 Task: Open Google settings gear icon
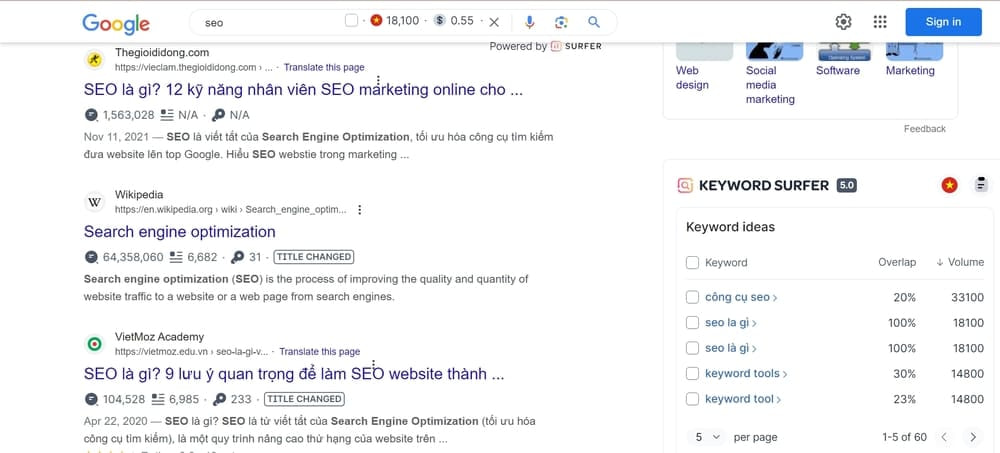[x=843, y=22]
